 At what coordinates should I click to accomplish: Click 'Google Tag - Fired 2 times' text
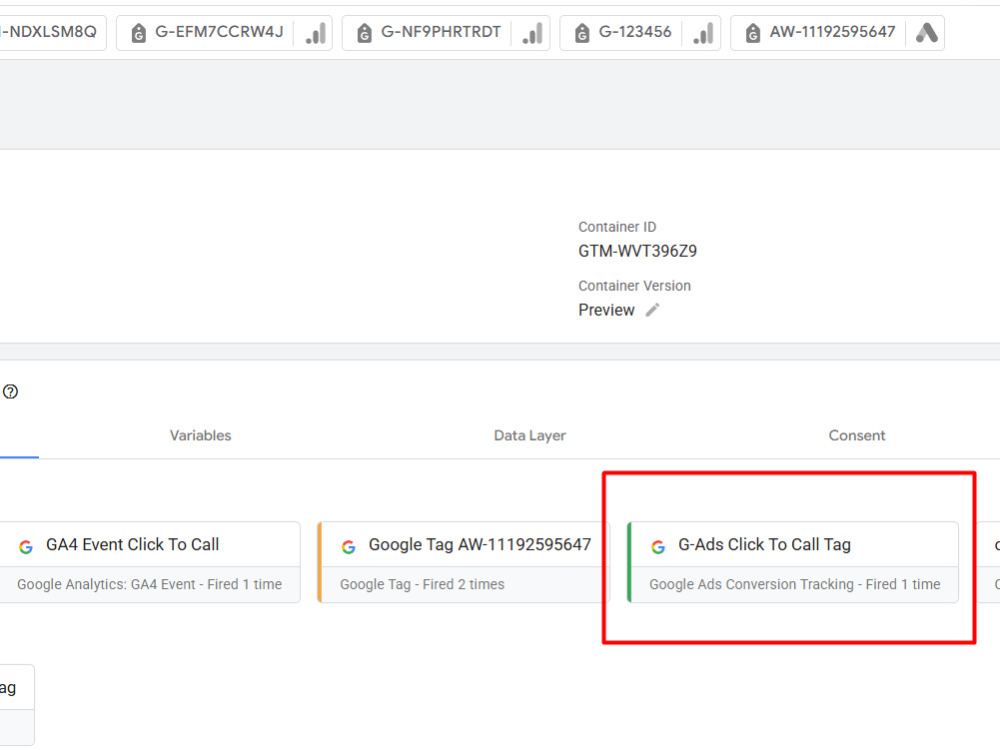[422, 584]
